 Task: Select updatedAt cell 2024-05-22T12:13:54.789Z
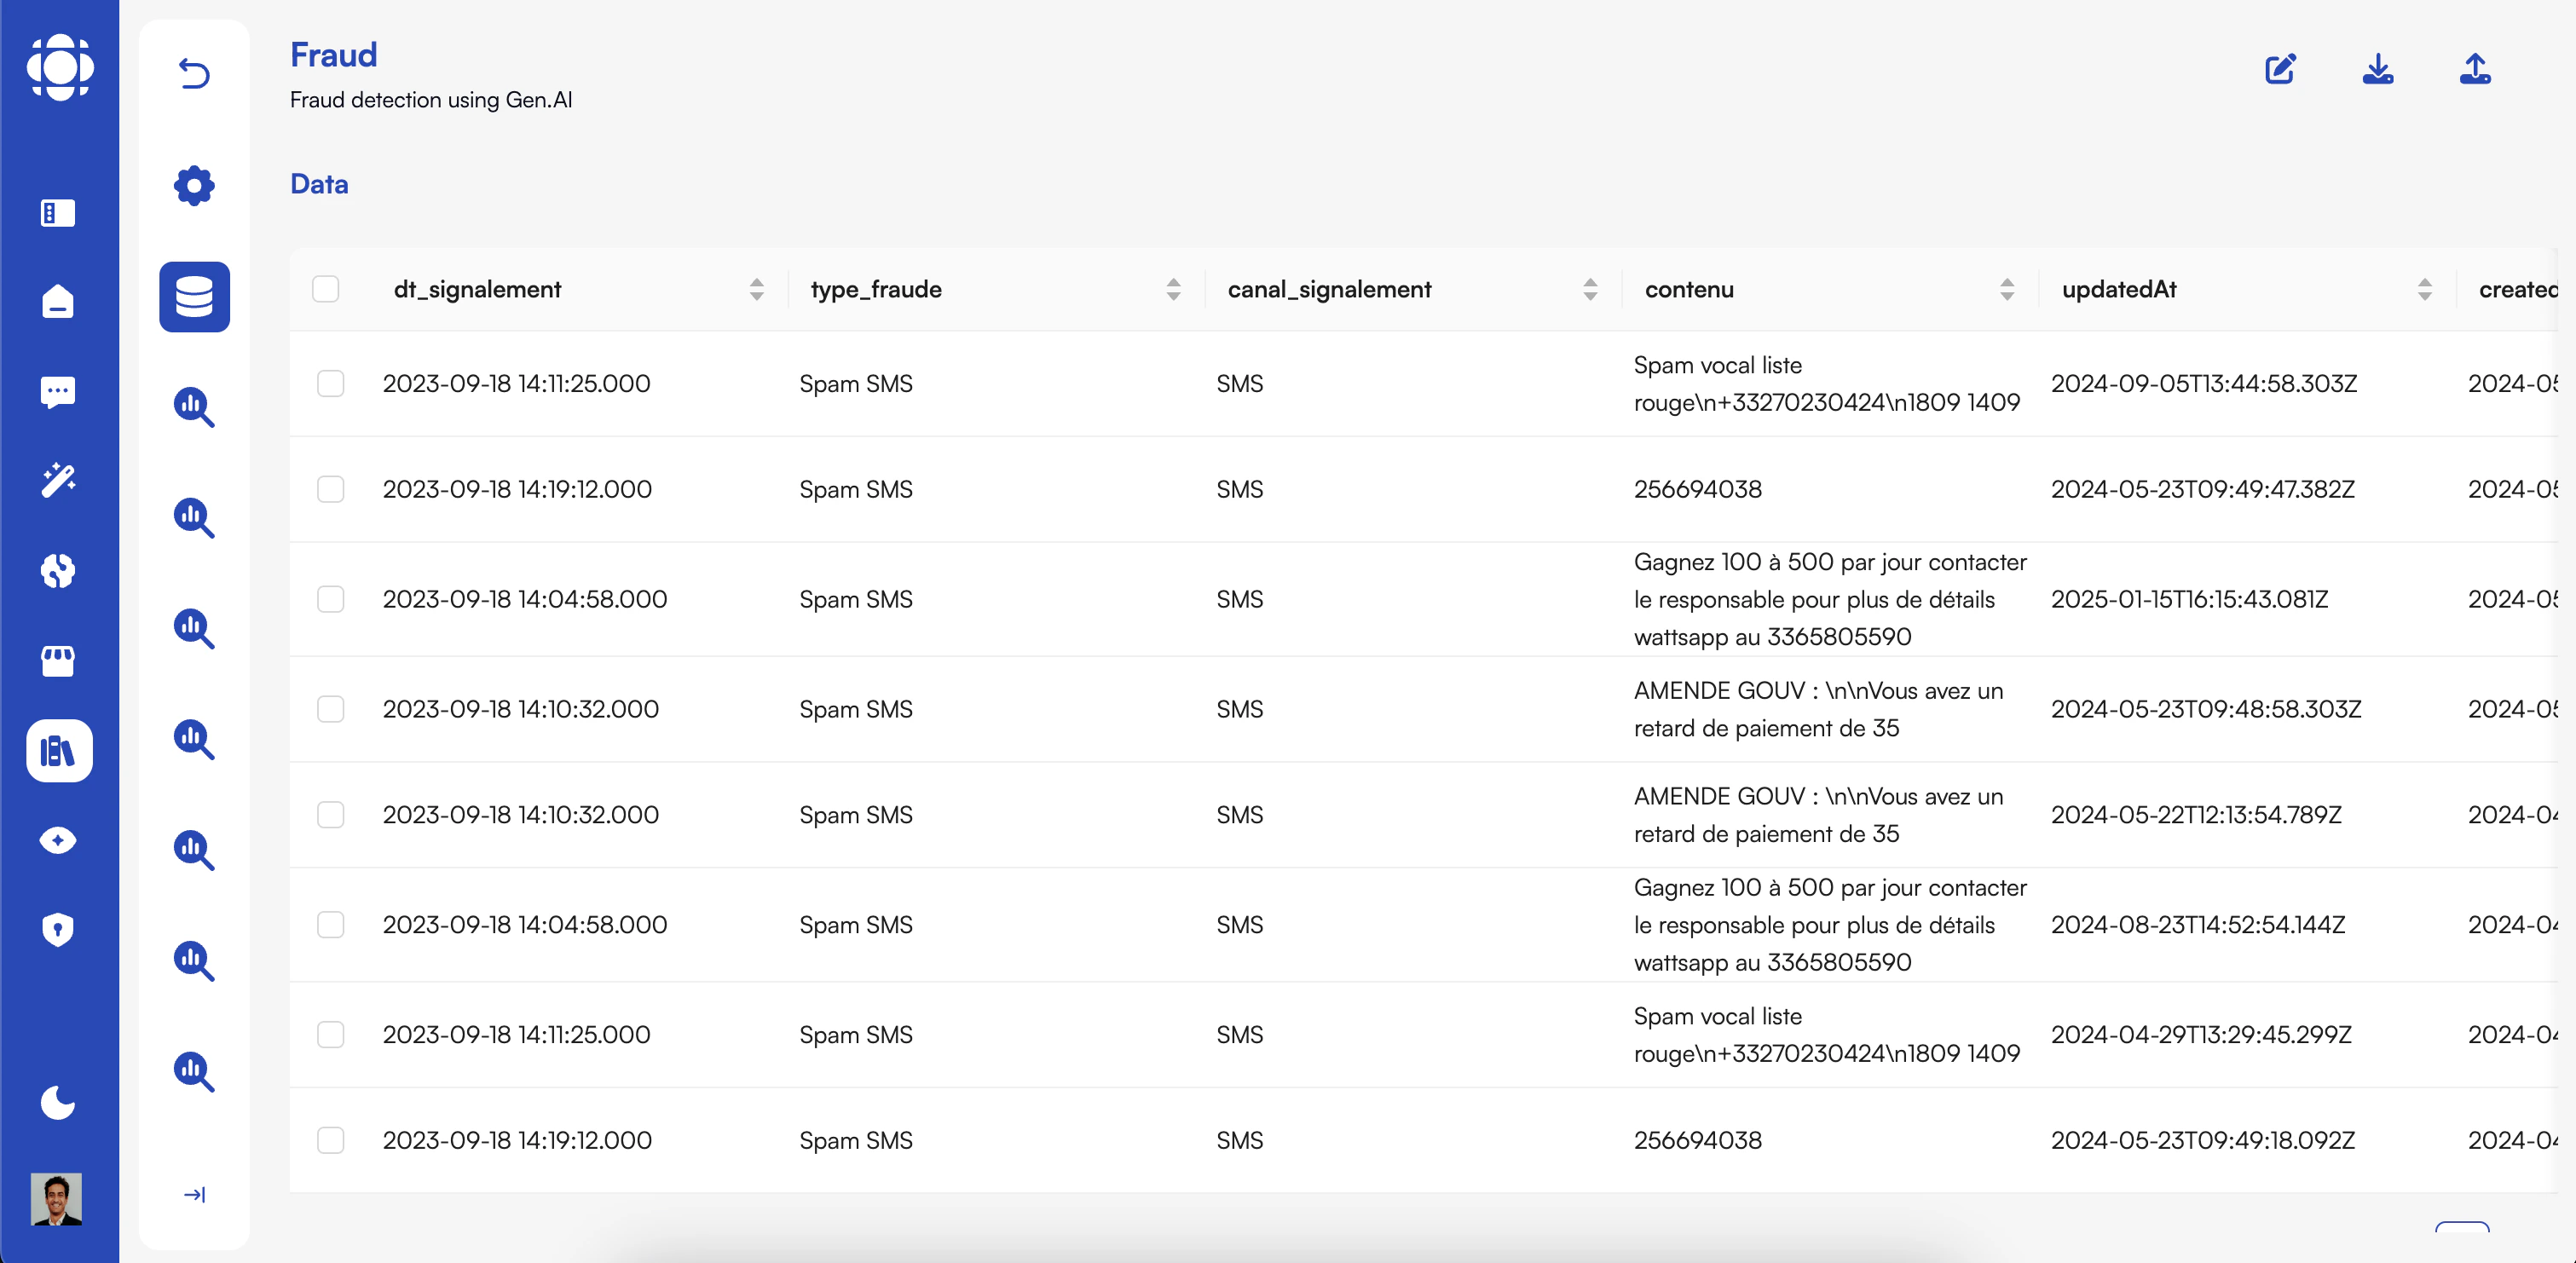(2196, 815)
